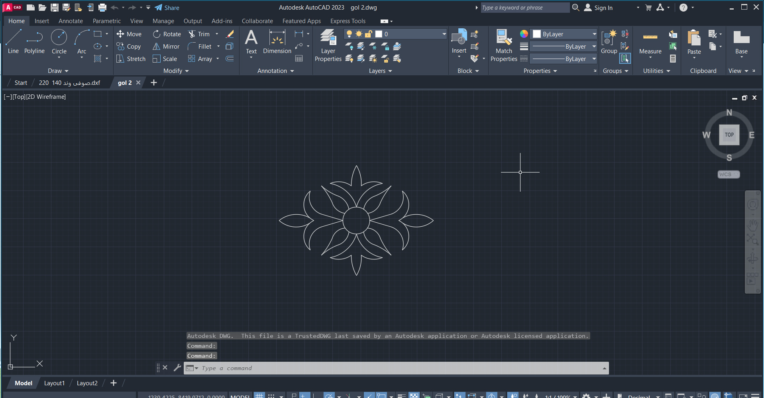
Task: Switch to the Layout1 tab
Action: [54, 383]
